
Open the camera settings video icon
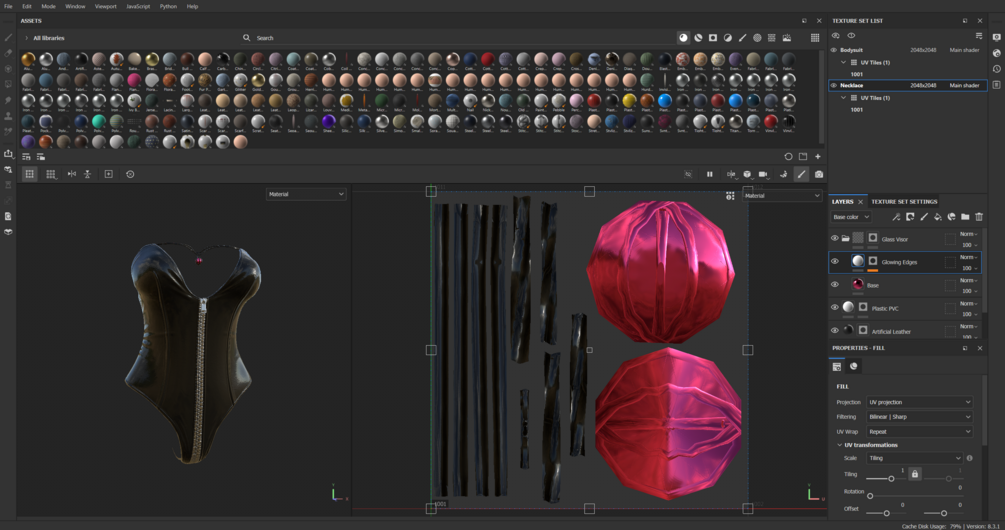tap(763, 174)
